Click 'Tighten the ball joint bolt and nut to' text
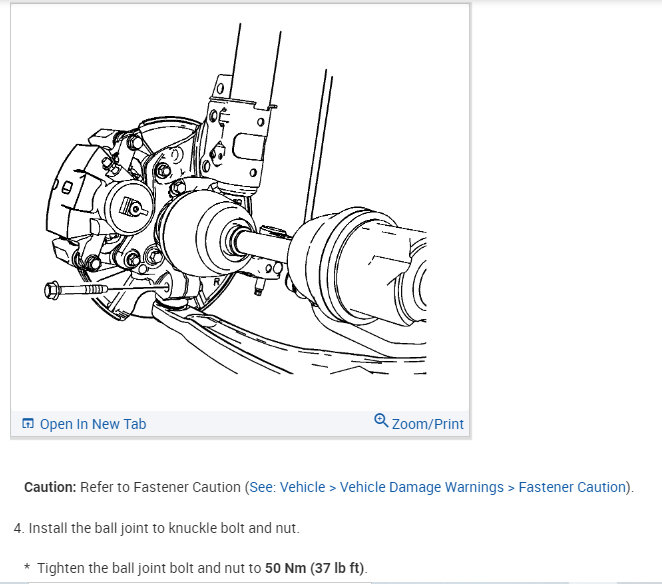Screen dimensions: 662x584 149,568
